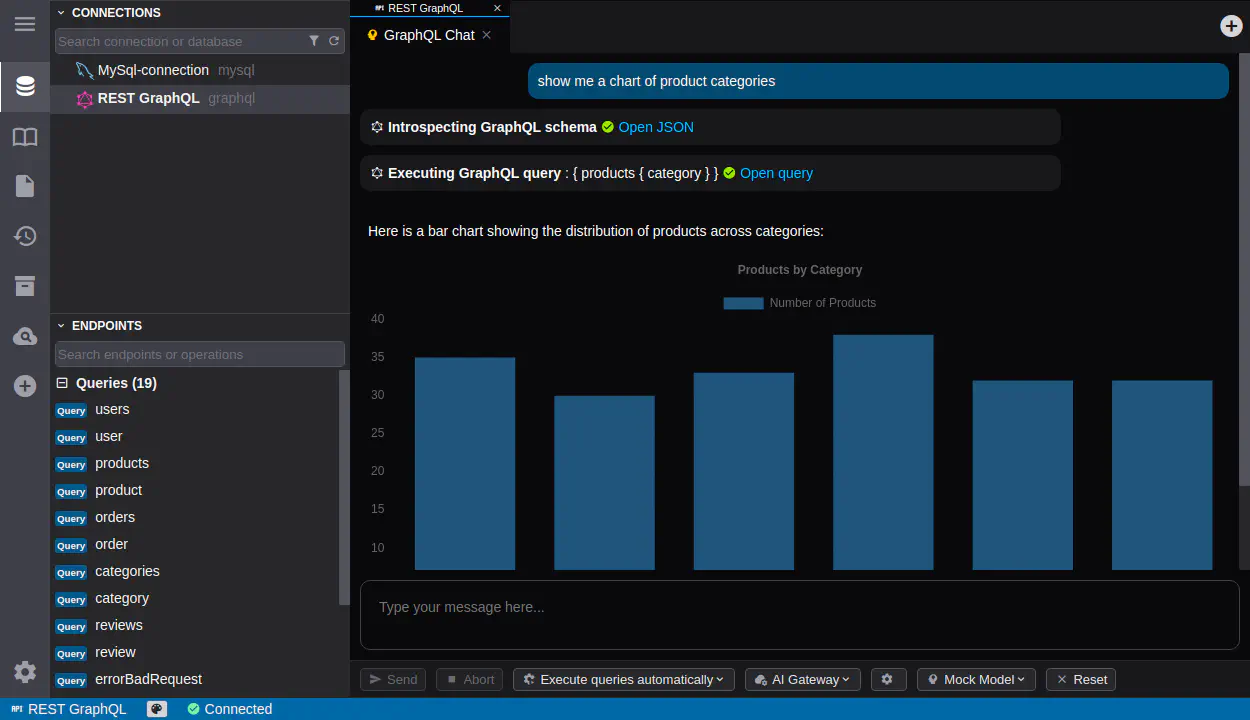This screenshot has height=720, width=1250.
Task: Collapse the CONNECTIONS section
Action: [x=61, y=13]
